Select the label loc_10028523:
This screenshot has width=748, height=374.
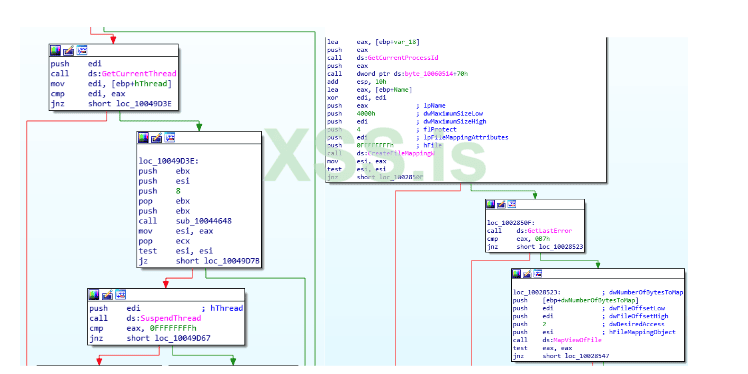[537, 292]
